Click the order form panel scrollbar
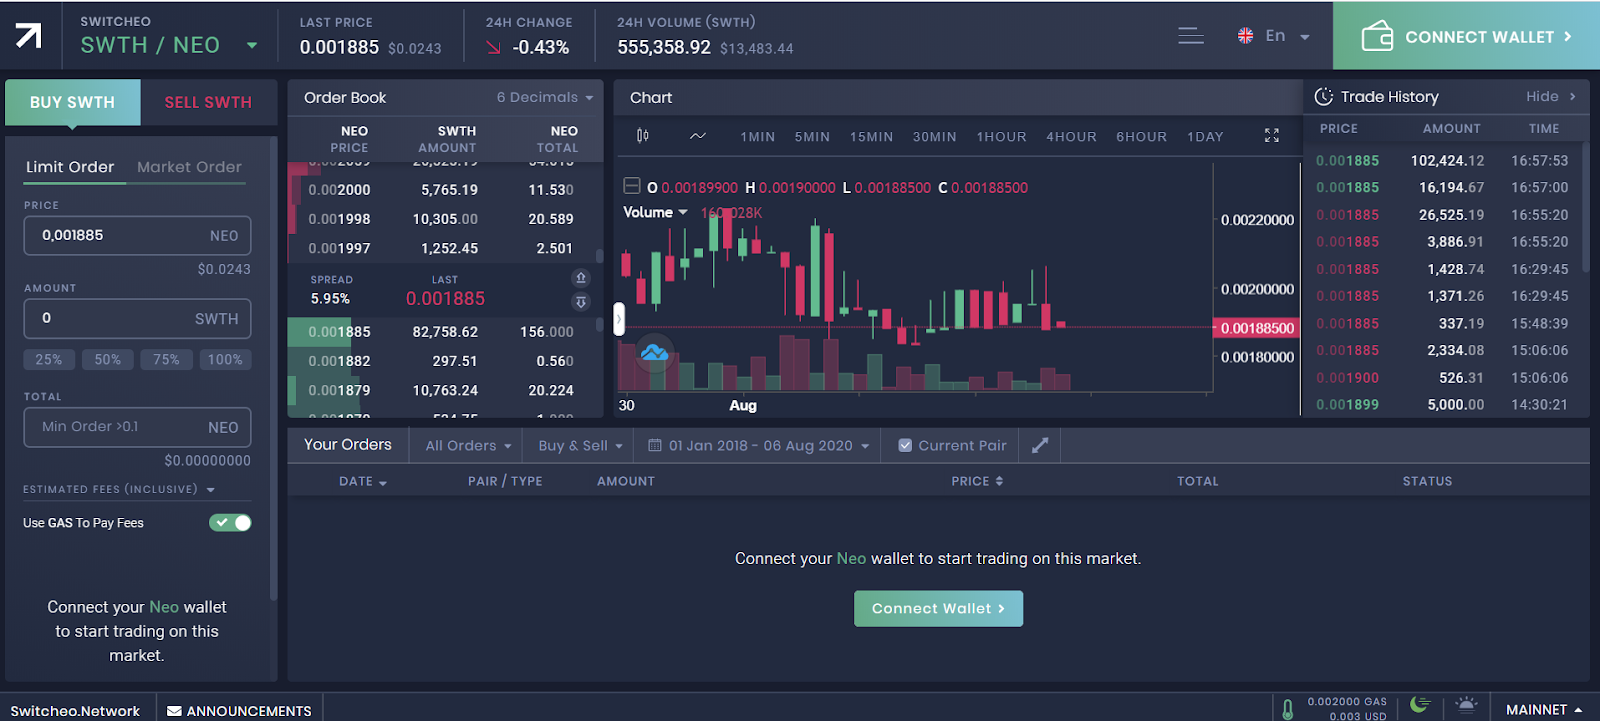This screenshot has height=721, width=1600. (x=273, y=370)
